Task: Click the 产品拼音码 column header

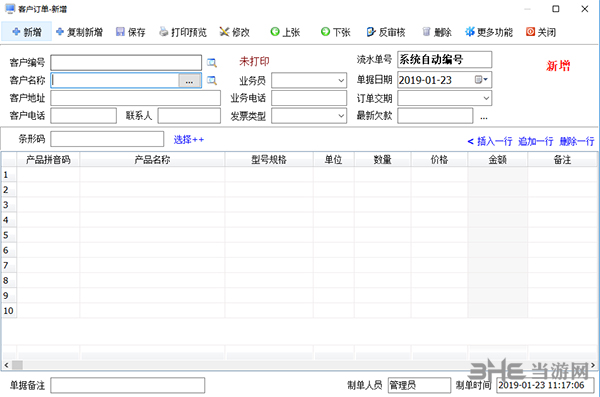Action: tap(48, 160)
